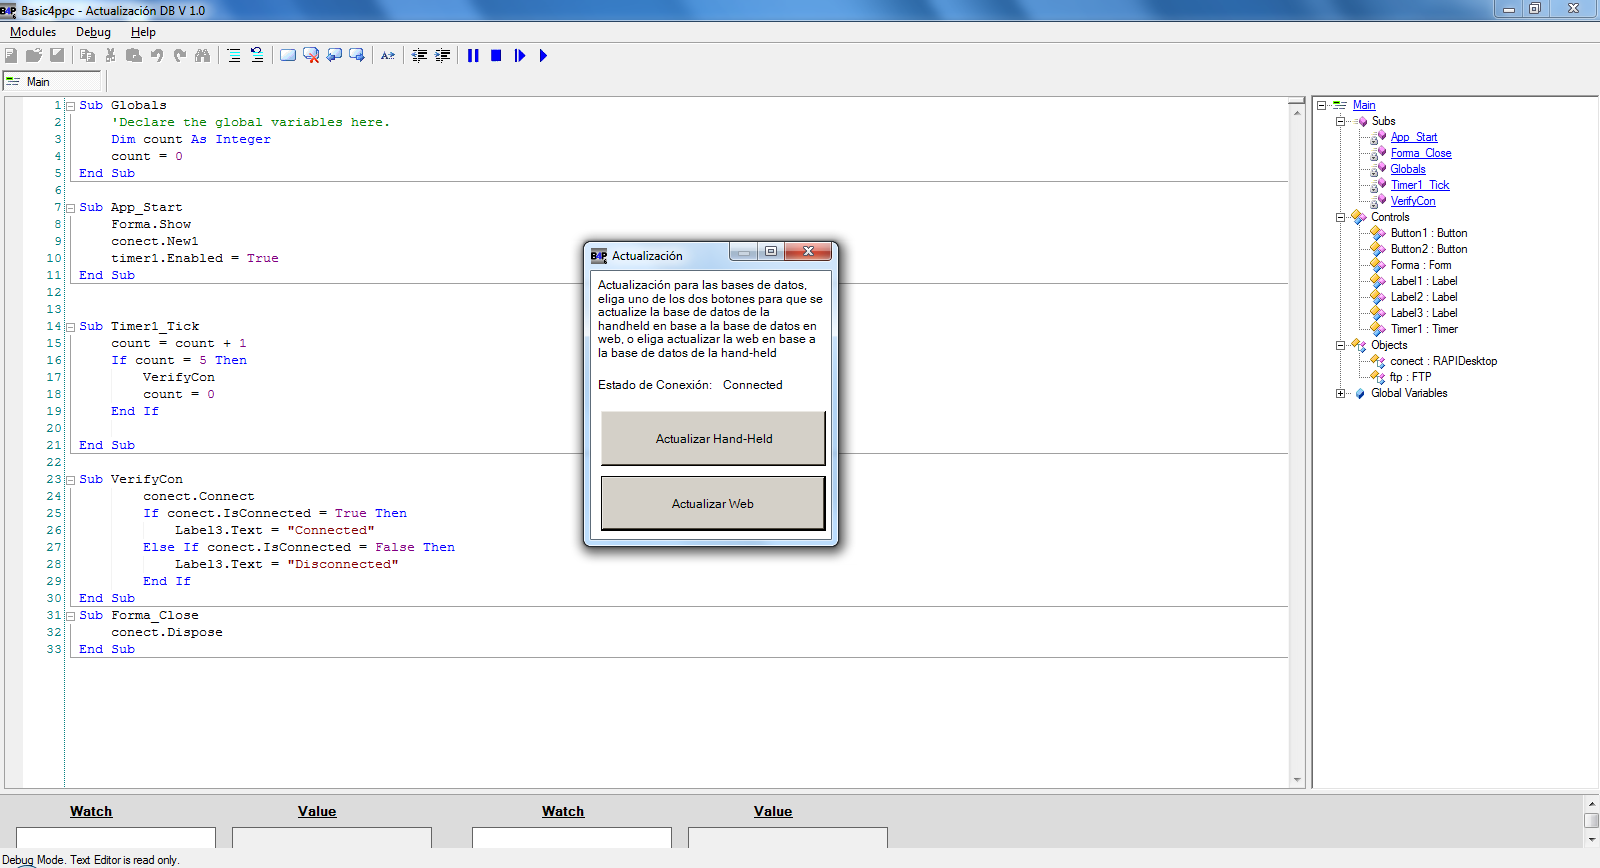The height and width of the screenshot is (868, 1600).
Task: Toggle a bookmark with the plain bookmark icon
Action: click(x=288, y=56)
